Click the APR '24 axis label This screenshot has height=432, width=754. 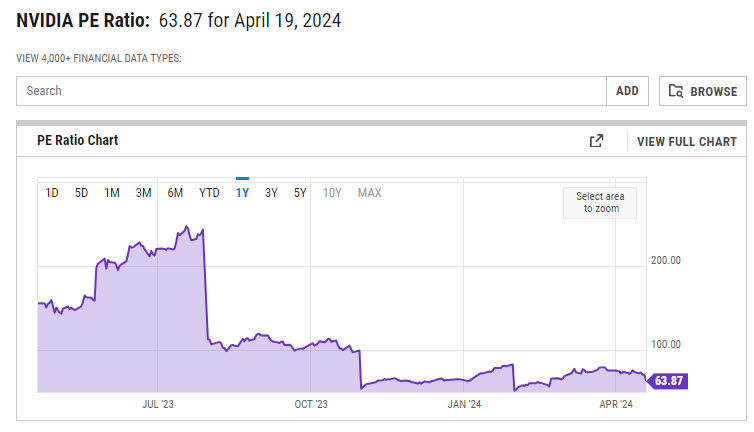616,404
